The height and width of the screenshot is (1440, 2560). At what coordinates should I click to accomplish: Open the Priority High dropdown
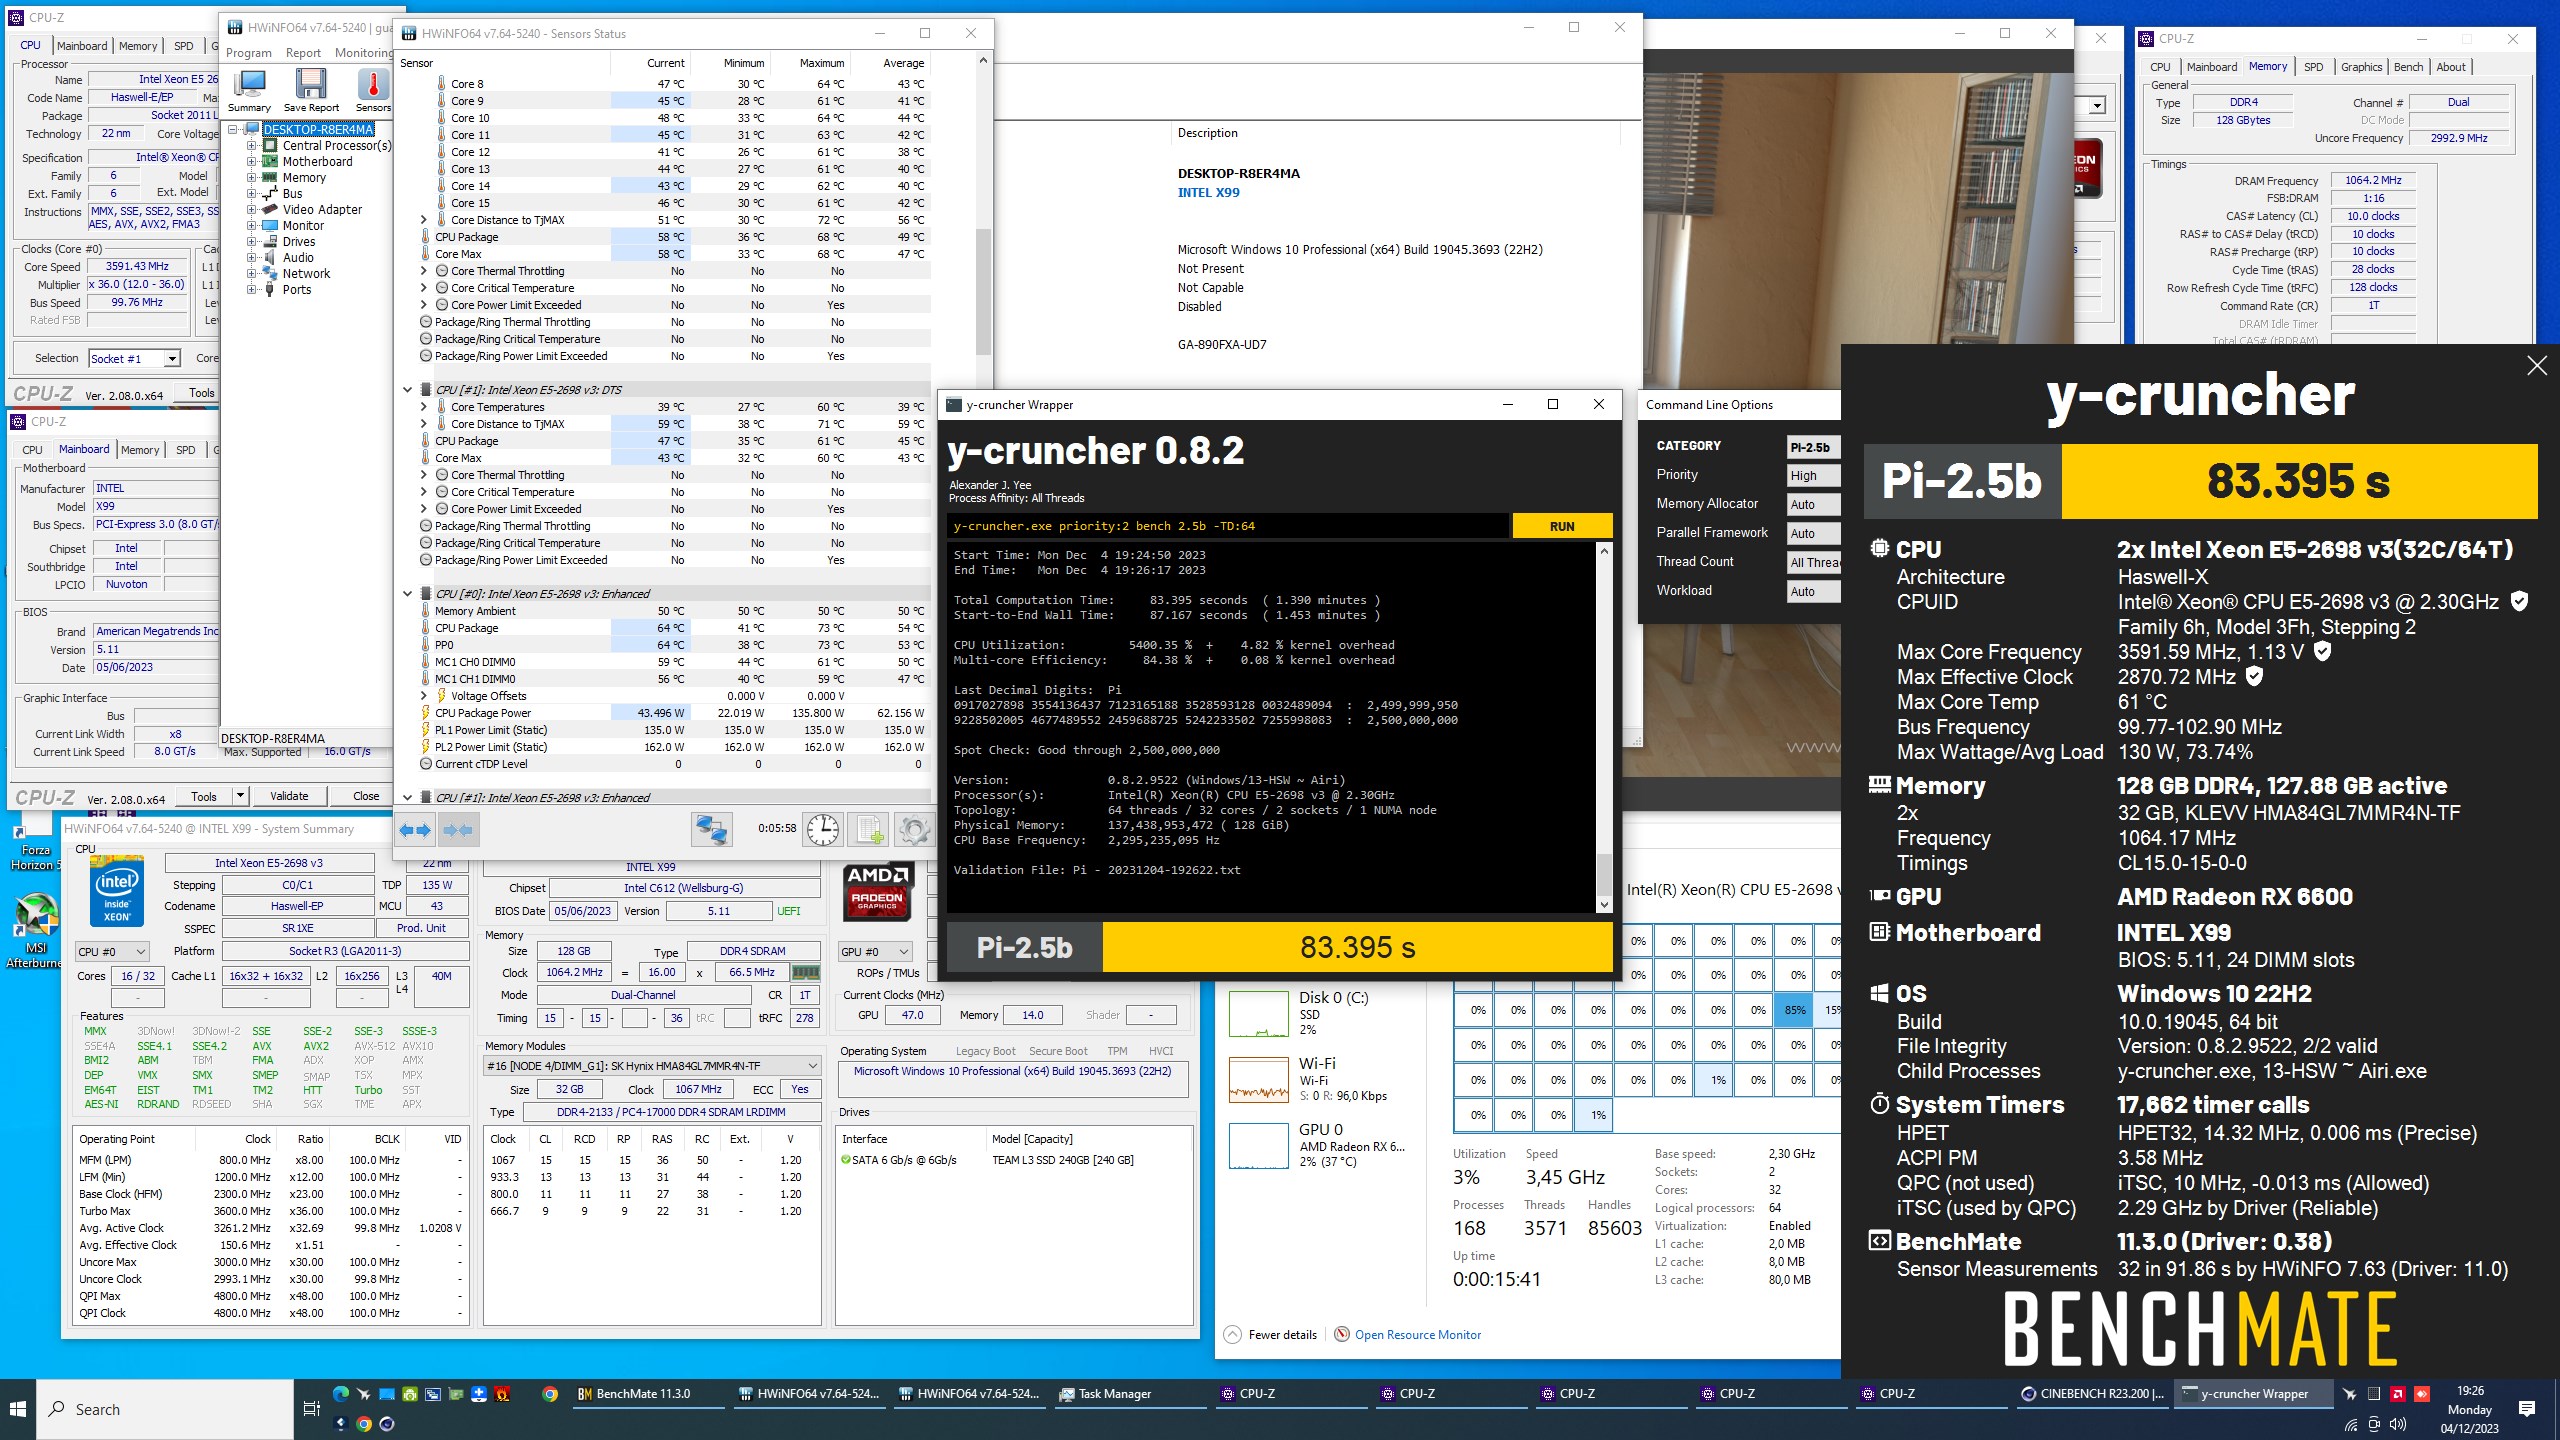(1813, 476)
